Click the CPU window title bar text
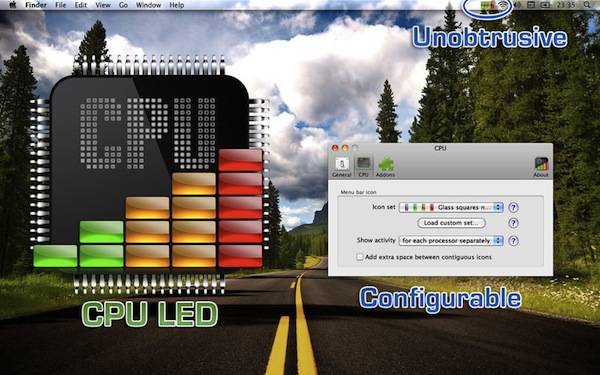Viewport: 600px width, 375px height. 440,148
